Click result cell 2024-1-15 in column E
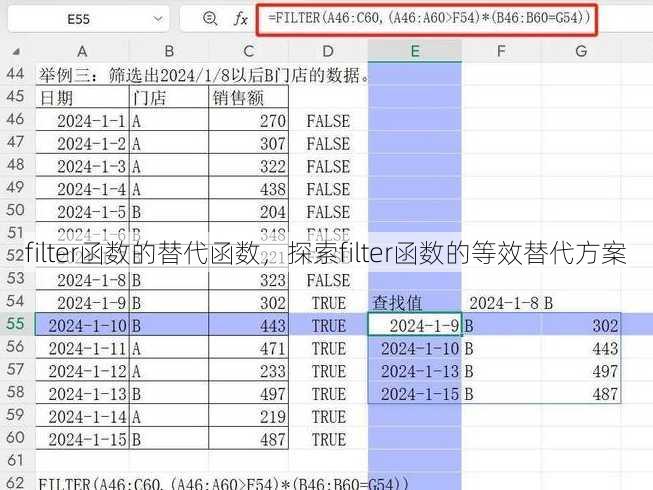Viewport: 653px width, 490px height. 415,394
